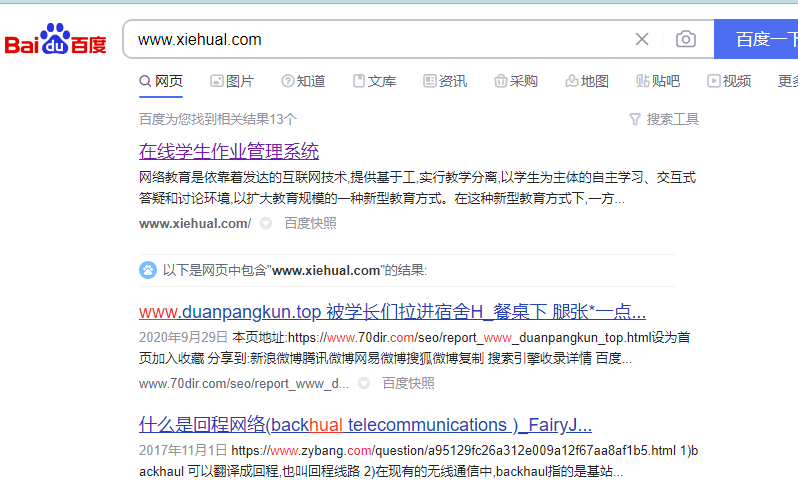Select the 网页 tab

161,81
